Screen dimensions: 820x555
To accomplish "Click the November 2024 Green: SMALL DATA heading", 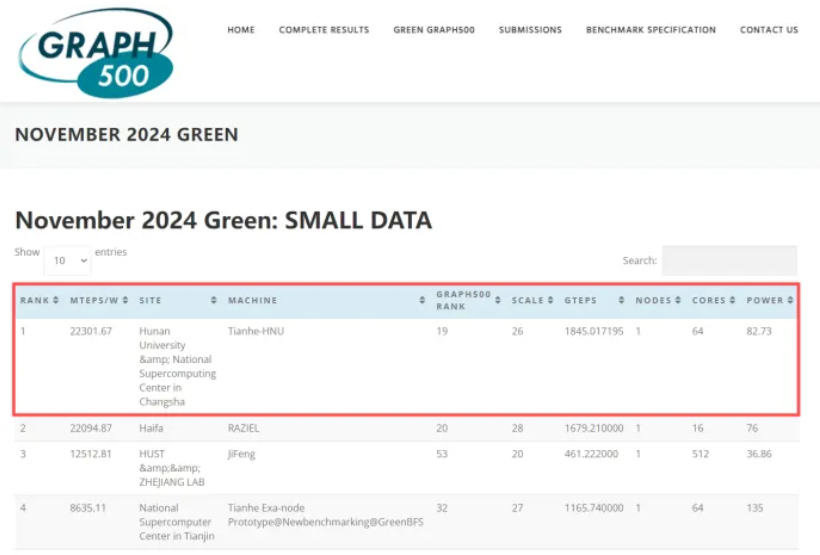I will [x=223, y=220].
